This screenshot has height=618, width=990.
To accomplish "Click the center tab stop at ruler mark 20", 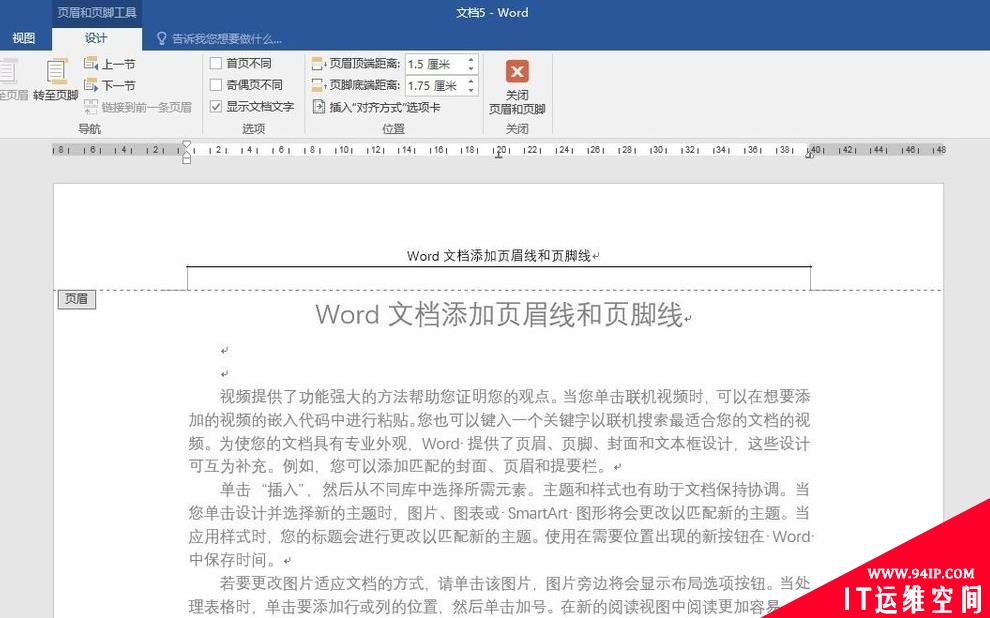I will click(x=499, y=155).
